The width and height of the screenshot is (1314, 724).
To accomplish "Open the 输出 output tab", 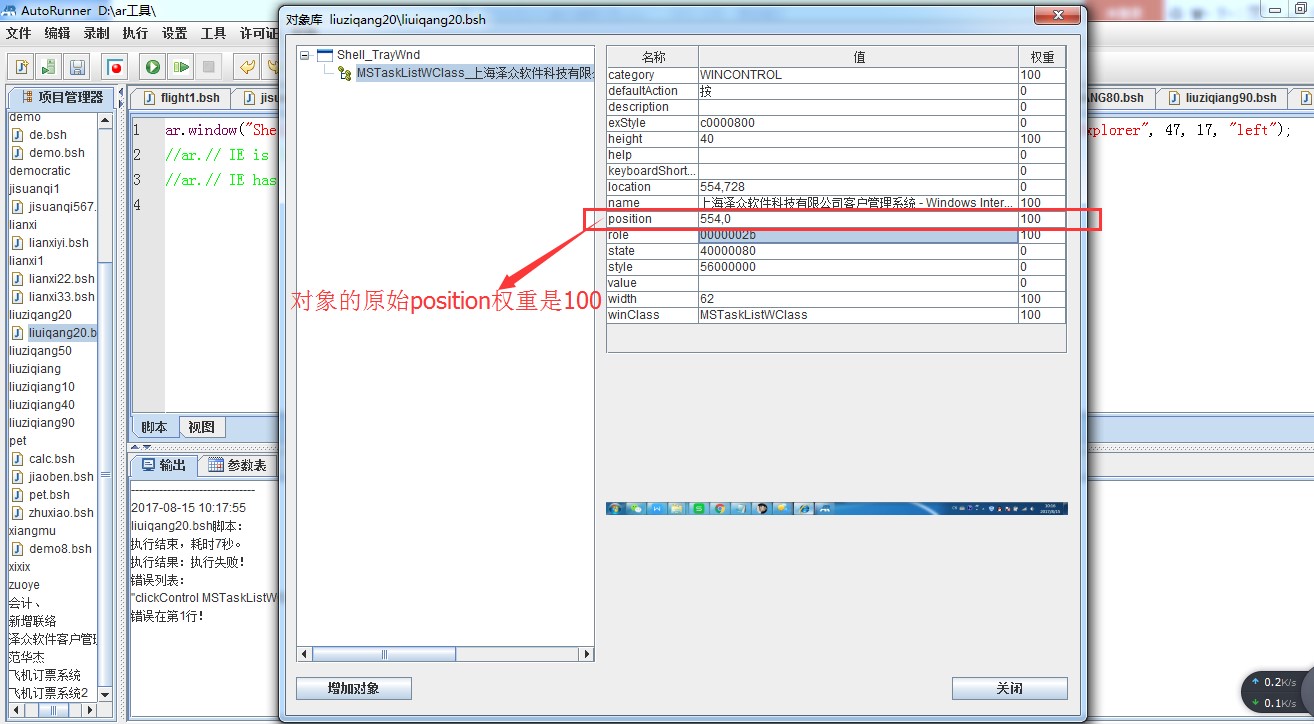I will point(163,465).
